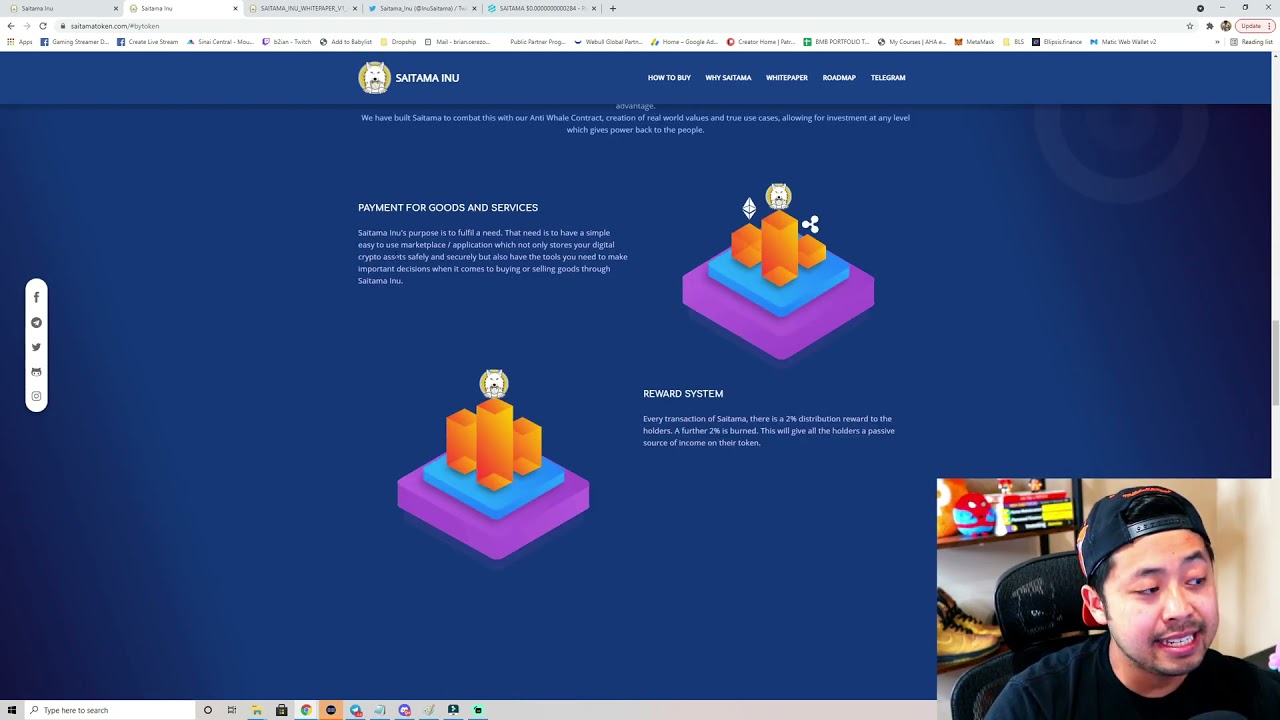Viewport: 1280px width, 720px height.
Task: Open WHITEPAPER nav item
Action: (787, 78)
